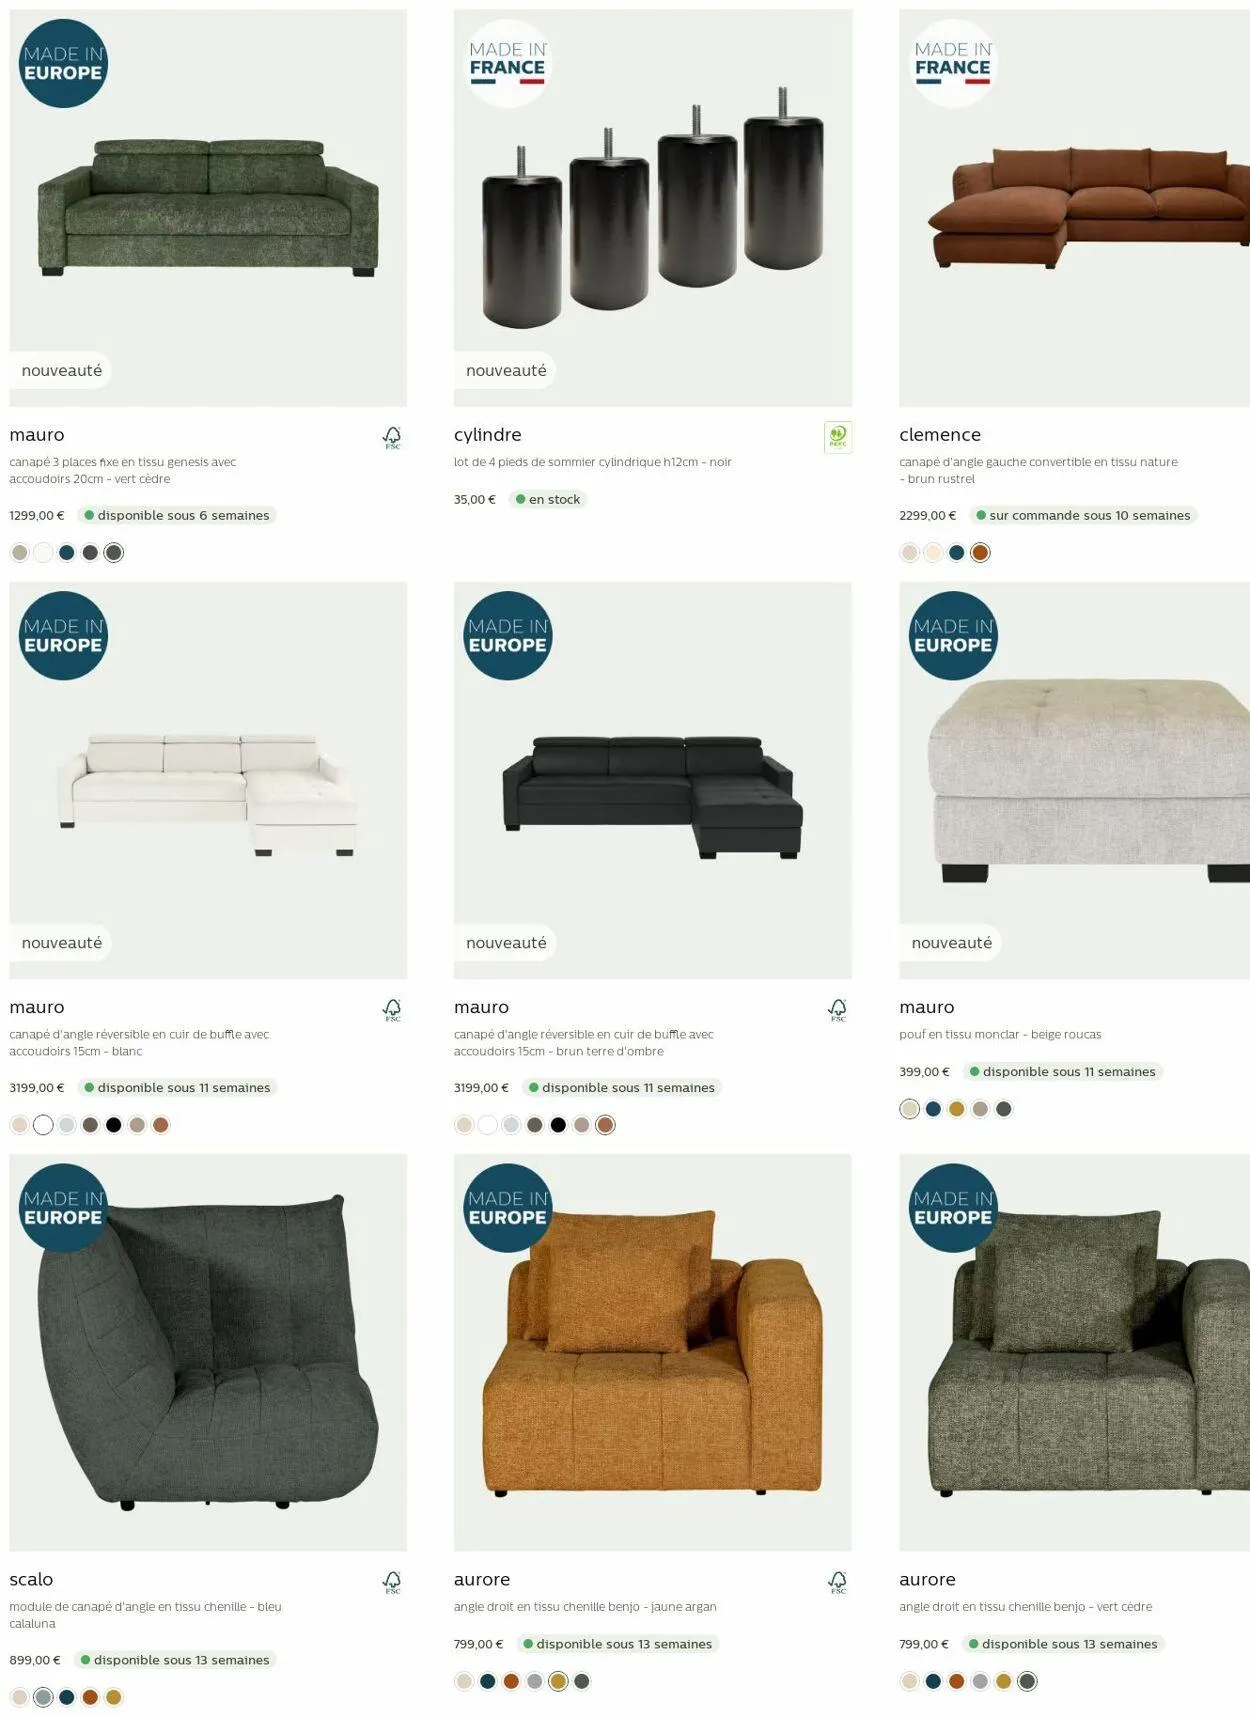Open the cylindre product title link

[x=488, y=435]
